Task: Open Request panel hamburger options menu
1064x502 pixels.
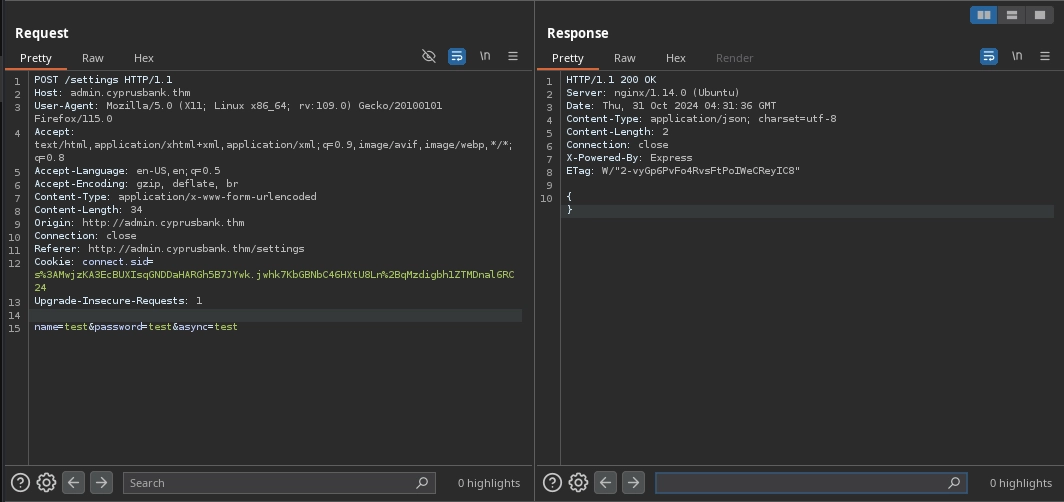Action: 513,57
